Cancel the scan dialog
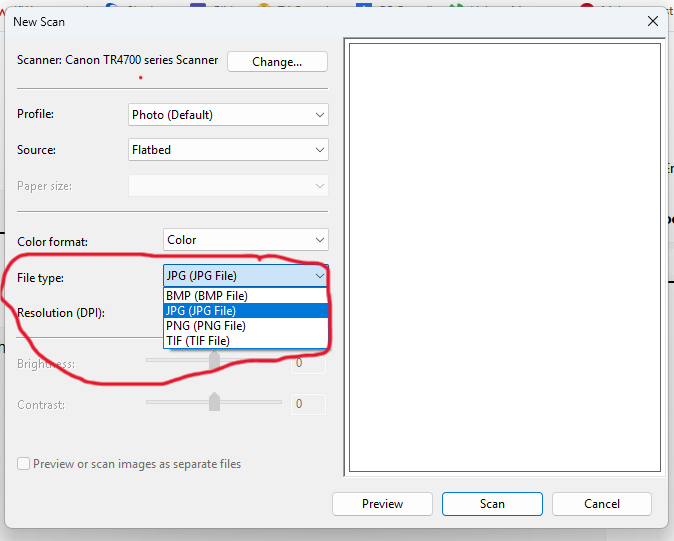 (601, 504)
